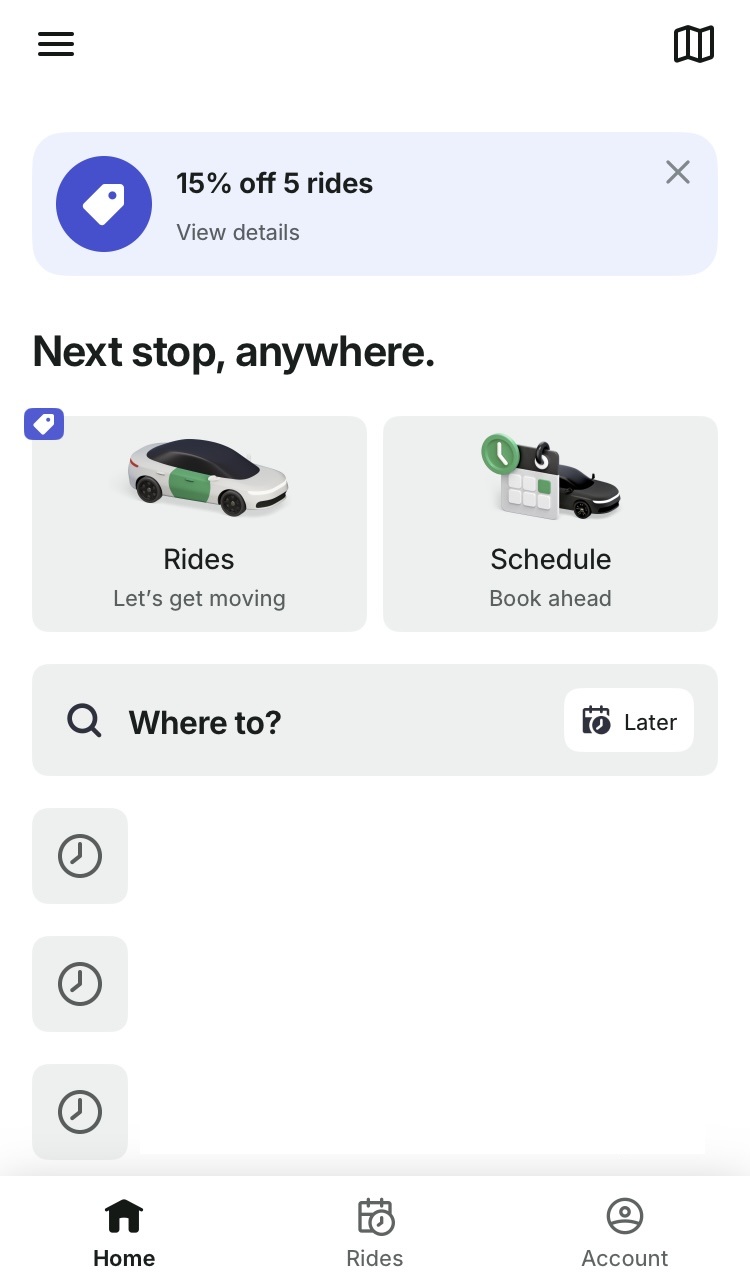The width and height of the screenshot is (750, 1274).
Task: Tap the blue promo tag icon
Action: pyautogui.click(x=104, y=204)
